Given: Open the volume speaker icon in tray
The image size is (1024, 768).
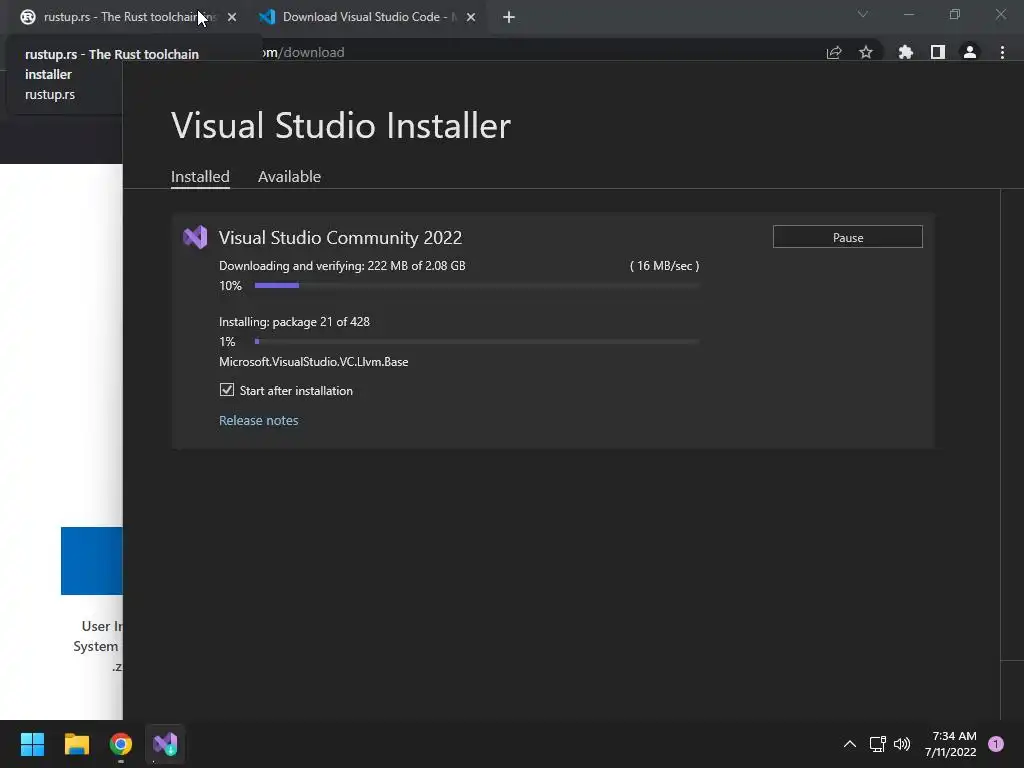Looking at the screenshot, I should coord(902,744).
